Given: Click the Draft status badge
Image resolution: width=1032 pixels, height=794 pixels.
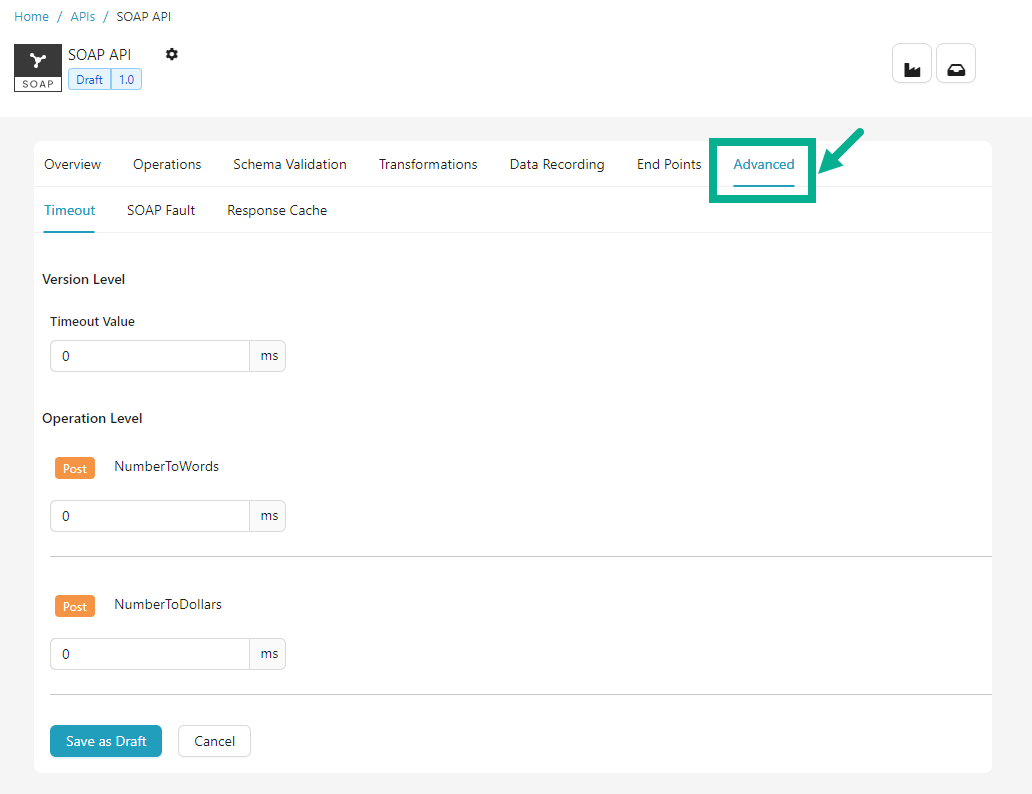Looking at the screenshot, I should pos(89,80).
